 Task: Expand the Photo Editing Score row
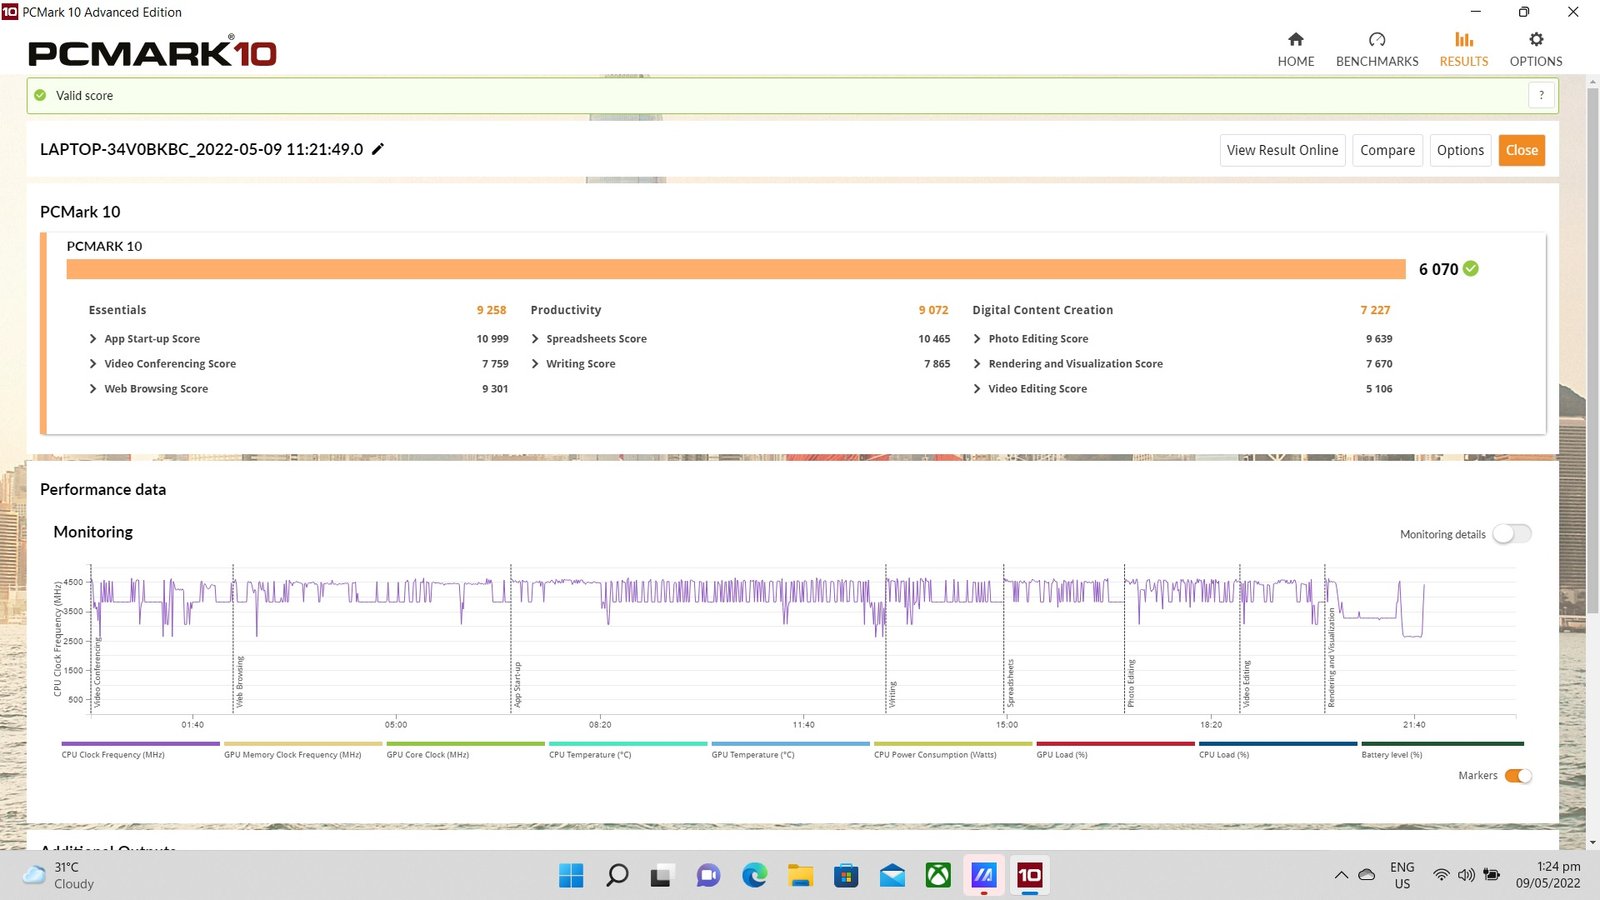coord(978,339)
